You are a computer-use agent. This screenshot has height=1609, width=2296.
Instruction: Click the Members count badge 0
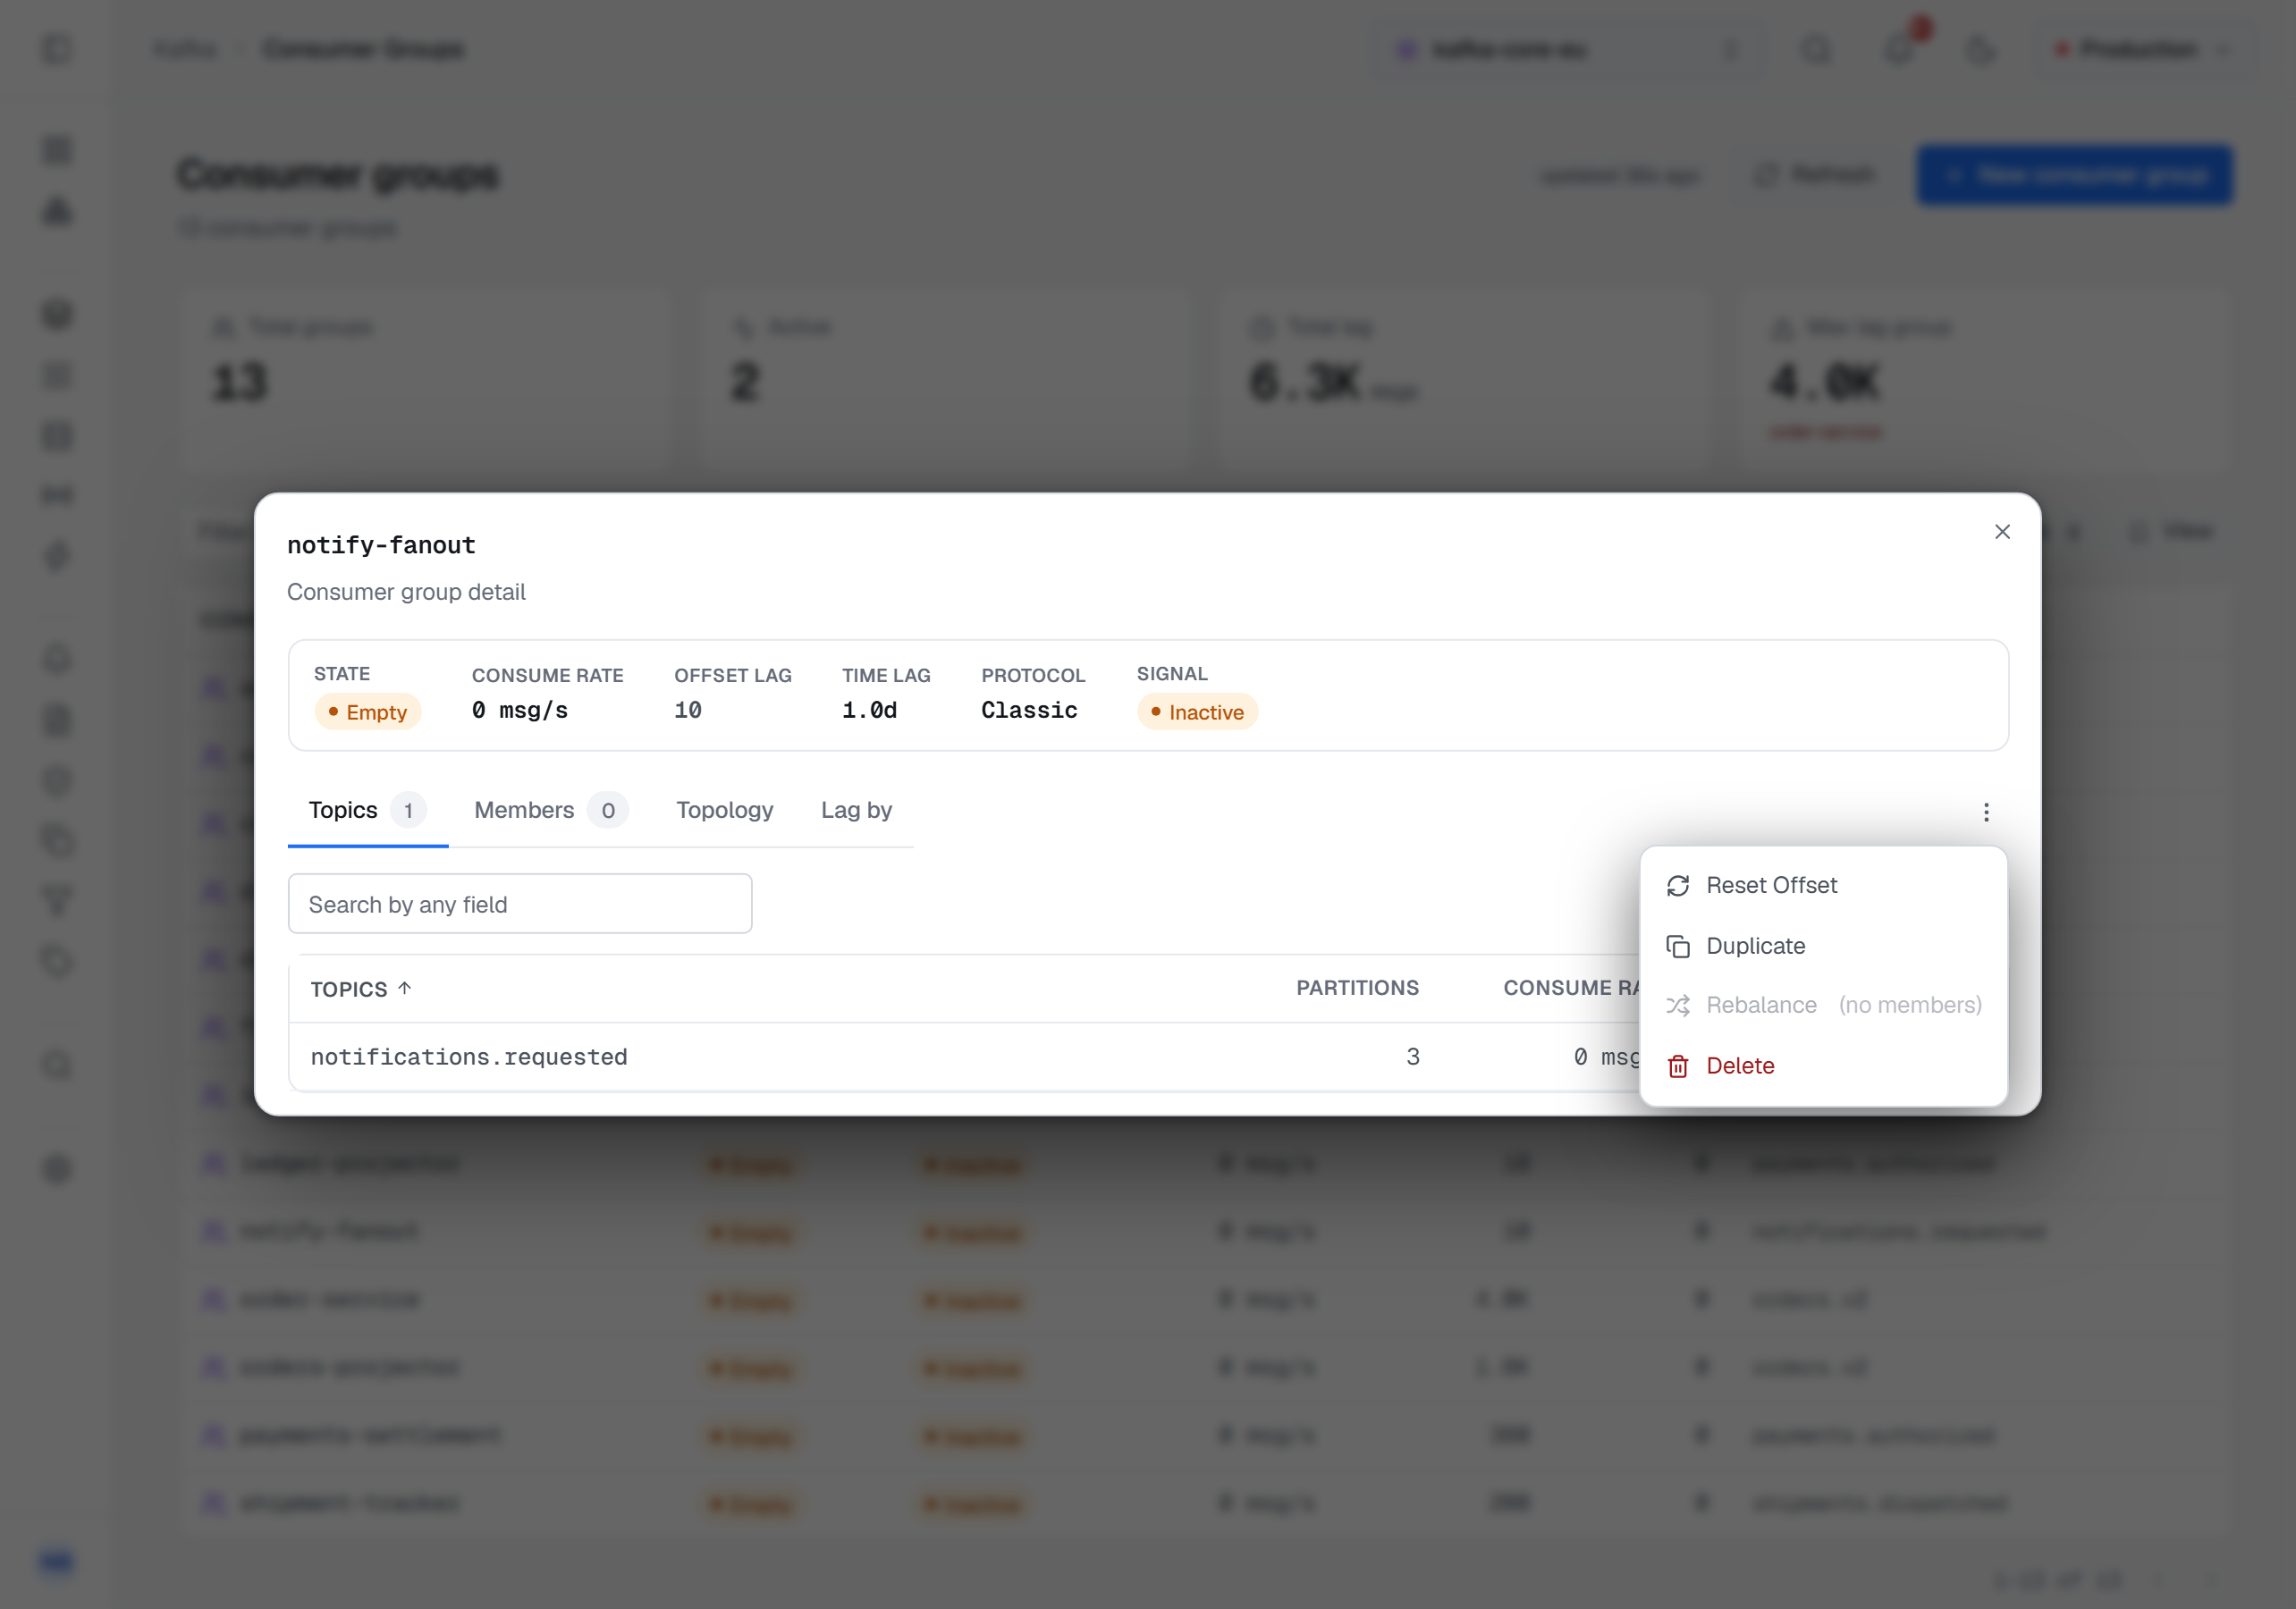point(608,810)
